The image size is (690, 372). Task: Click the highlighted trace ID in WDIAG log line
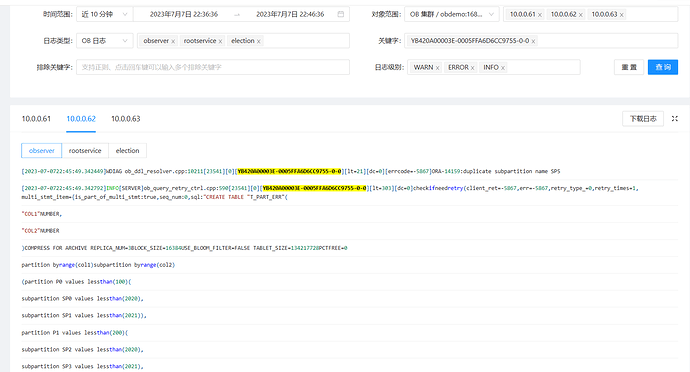click(289, 171)
